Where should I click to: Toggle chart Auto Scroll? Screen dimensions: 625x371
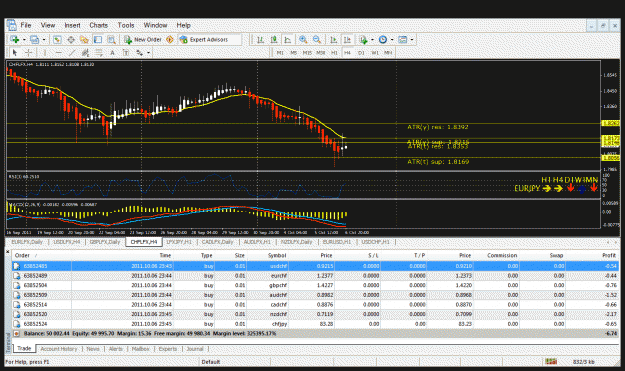334,39
